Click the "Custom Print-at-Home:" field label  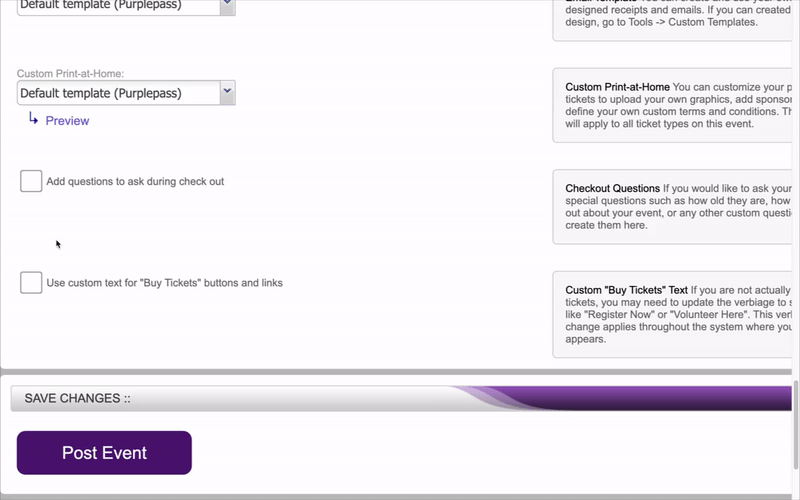tap(70, 74)
